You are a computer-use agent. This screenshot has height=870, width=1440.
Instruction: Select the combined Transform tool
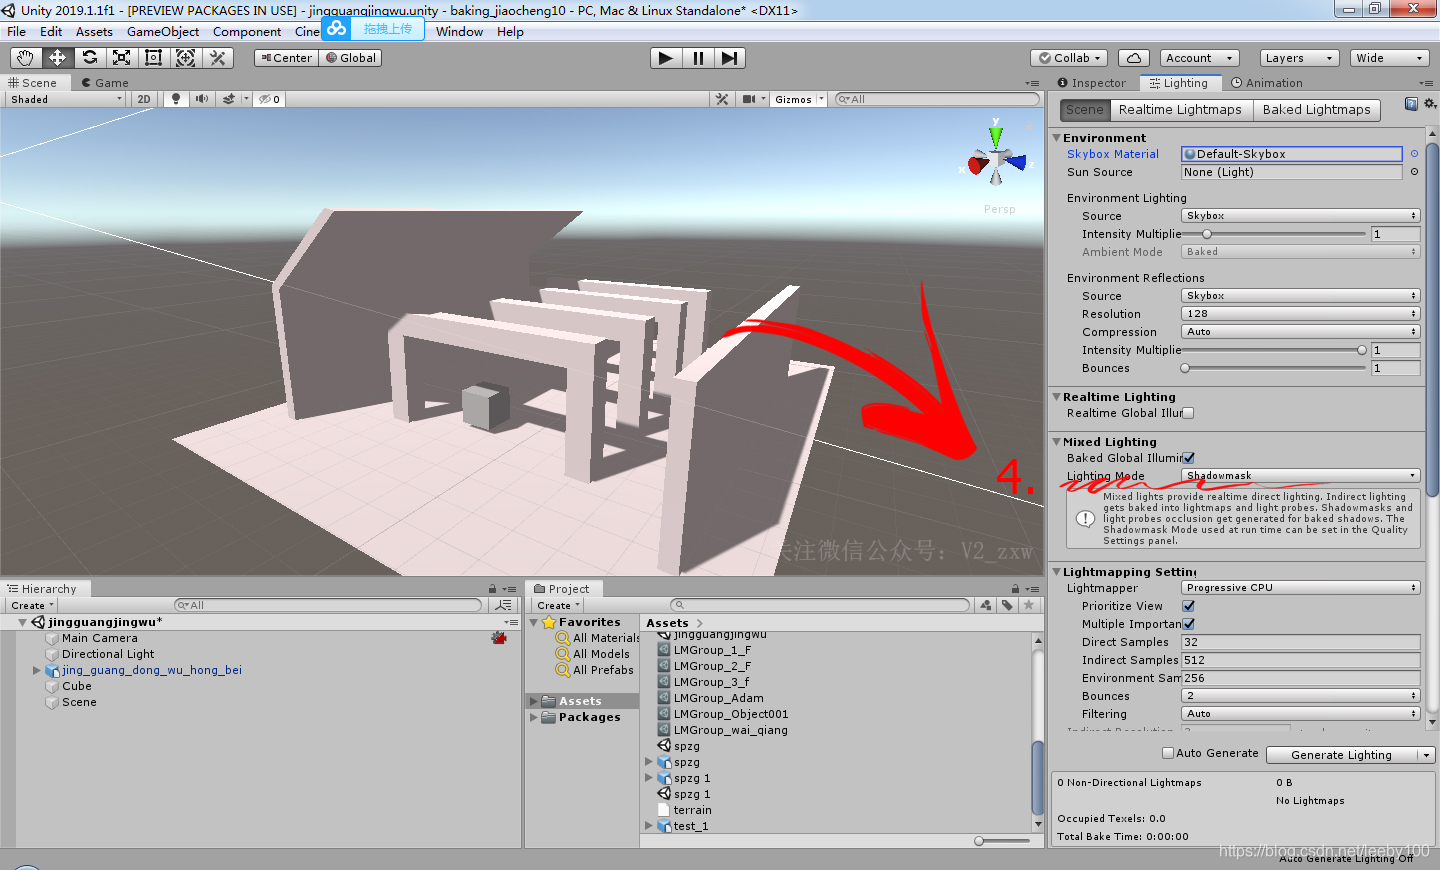[186, 58]
